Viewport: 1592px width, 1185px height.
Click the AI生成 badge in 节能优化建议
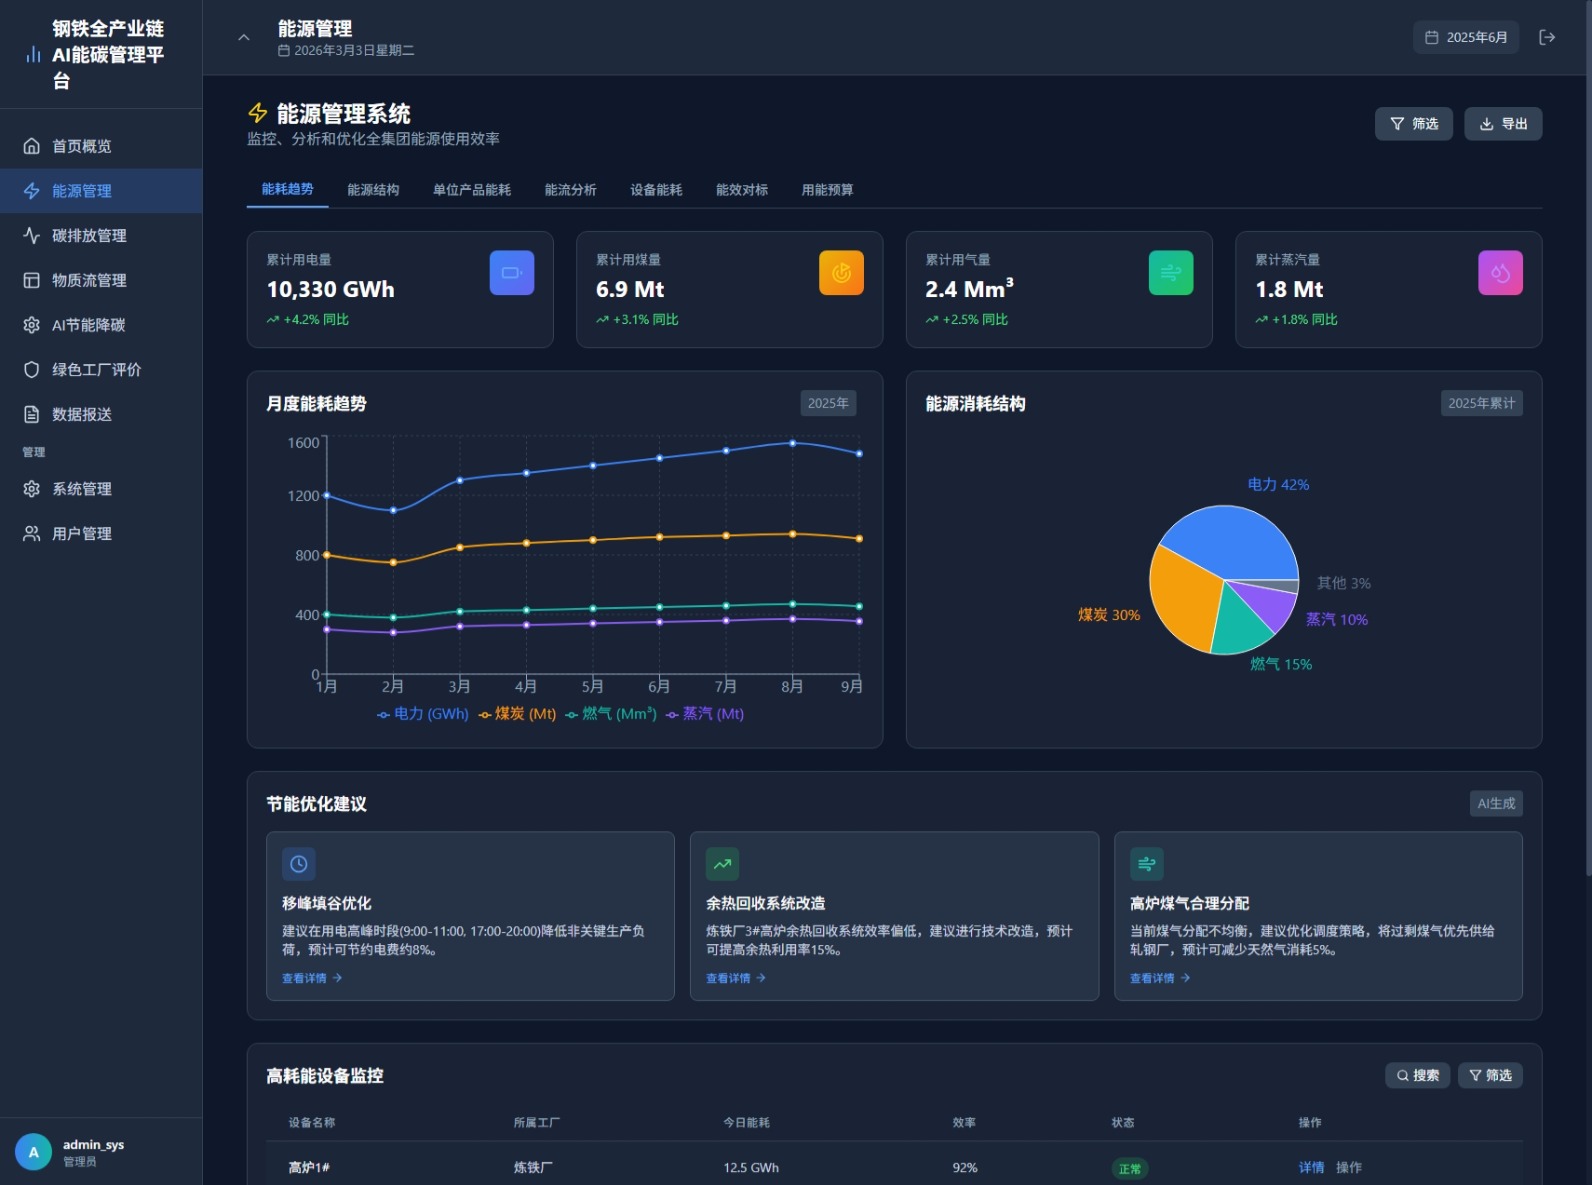point(1496,803)
